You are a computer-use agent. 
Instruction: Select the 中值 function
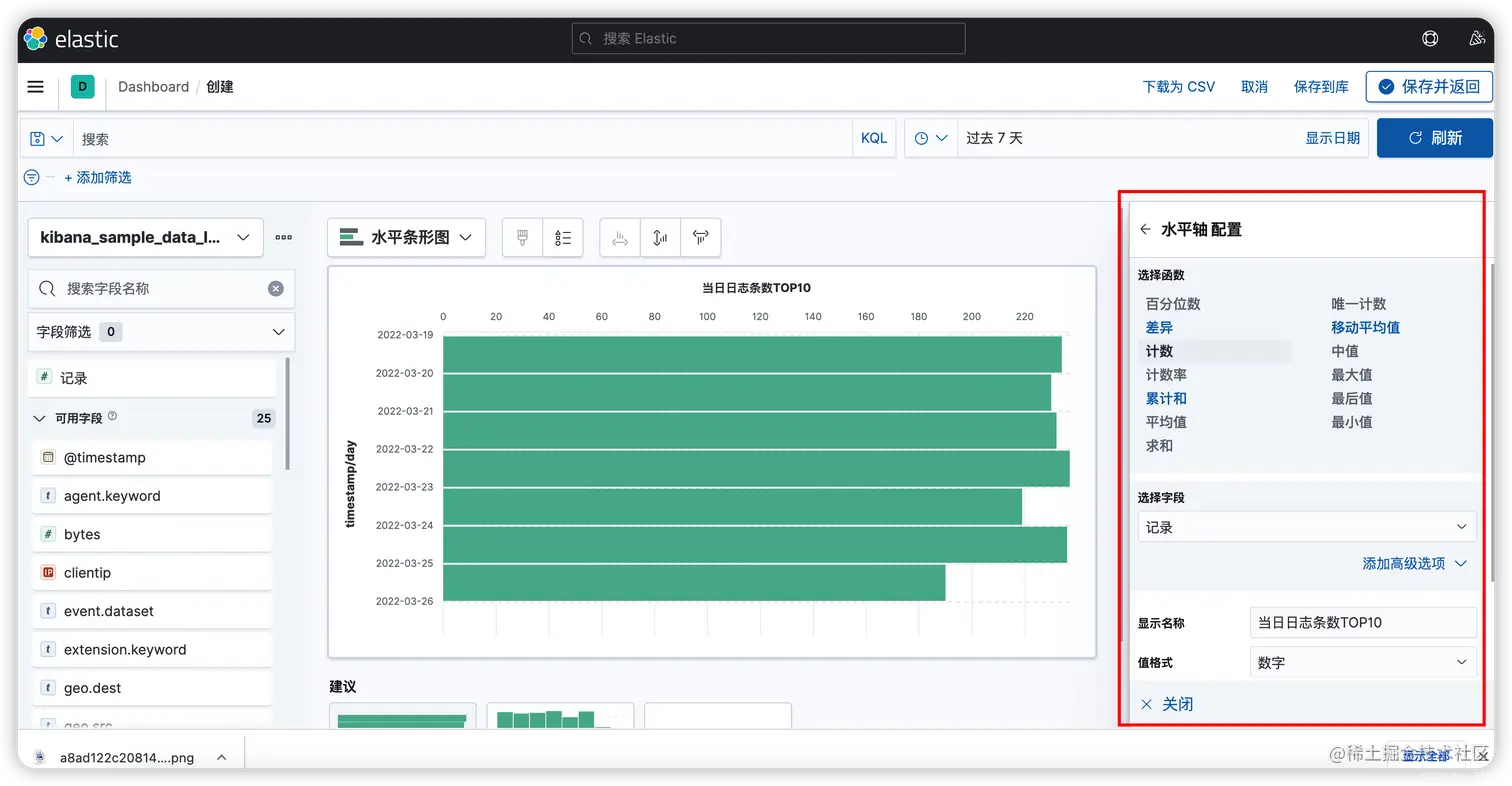[x=1345, y=351]
